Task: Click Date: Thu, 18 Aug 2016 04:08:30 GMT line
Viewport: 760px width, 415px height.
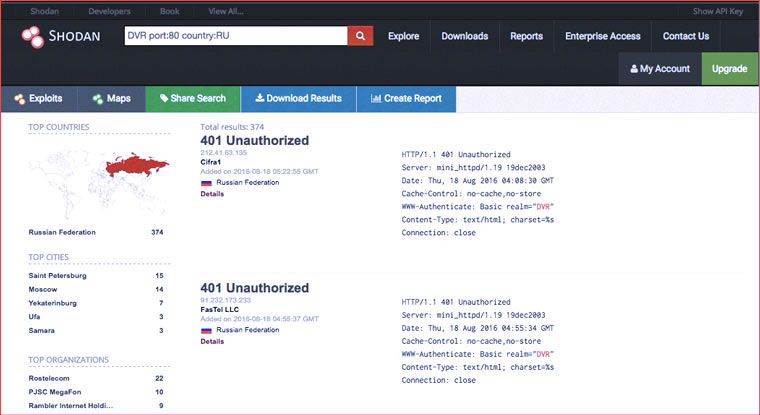Action: [477, 180]
